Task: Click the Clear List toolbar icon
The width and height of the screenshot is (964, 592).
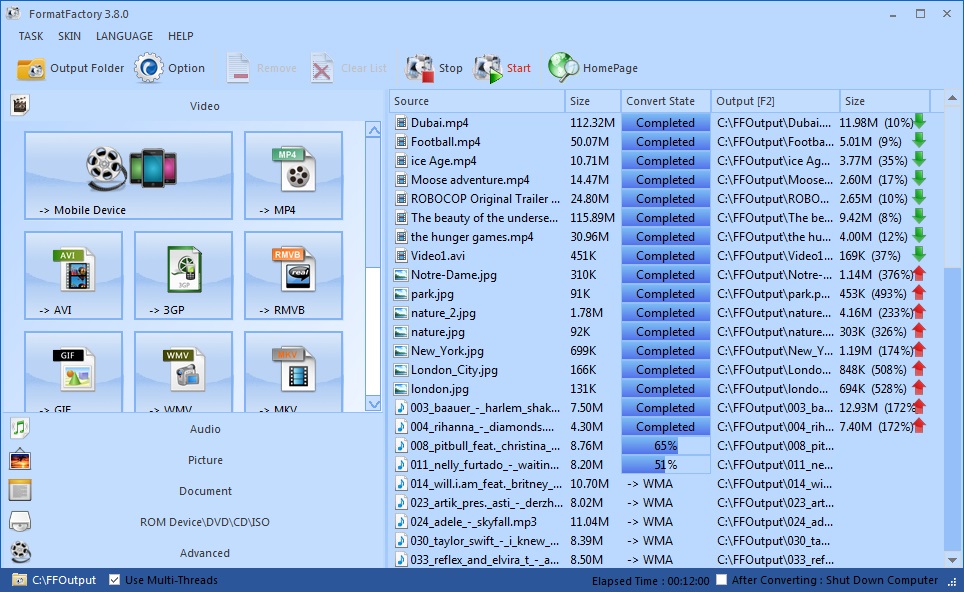Action: [322, 68]
